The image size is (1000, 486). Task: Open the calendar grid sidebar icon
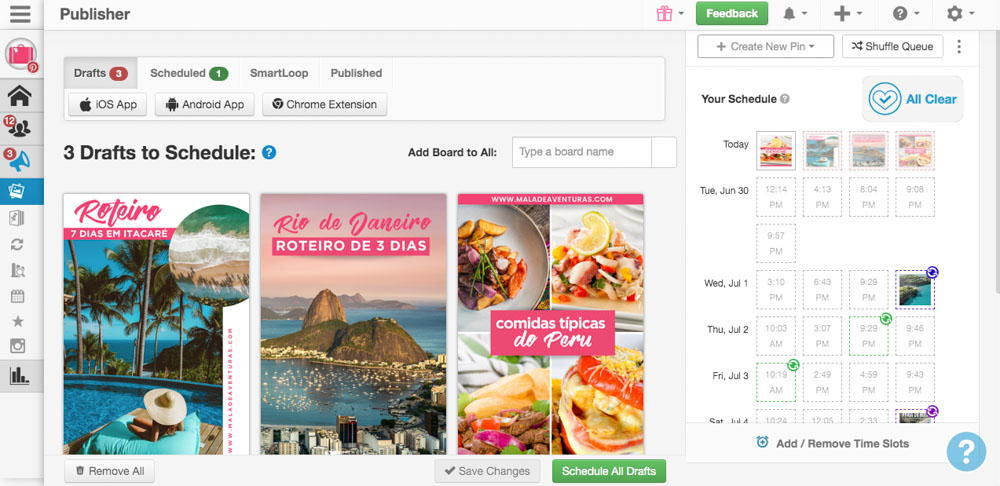coord(17,296)
